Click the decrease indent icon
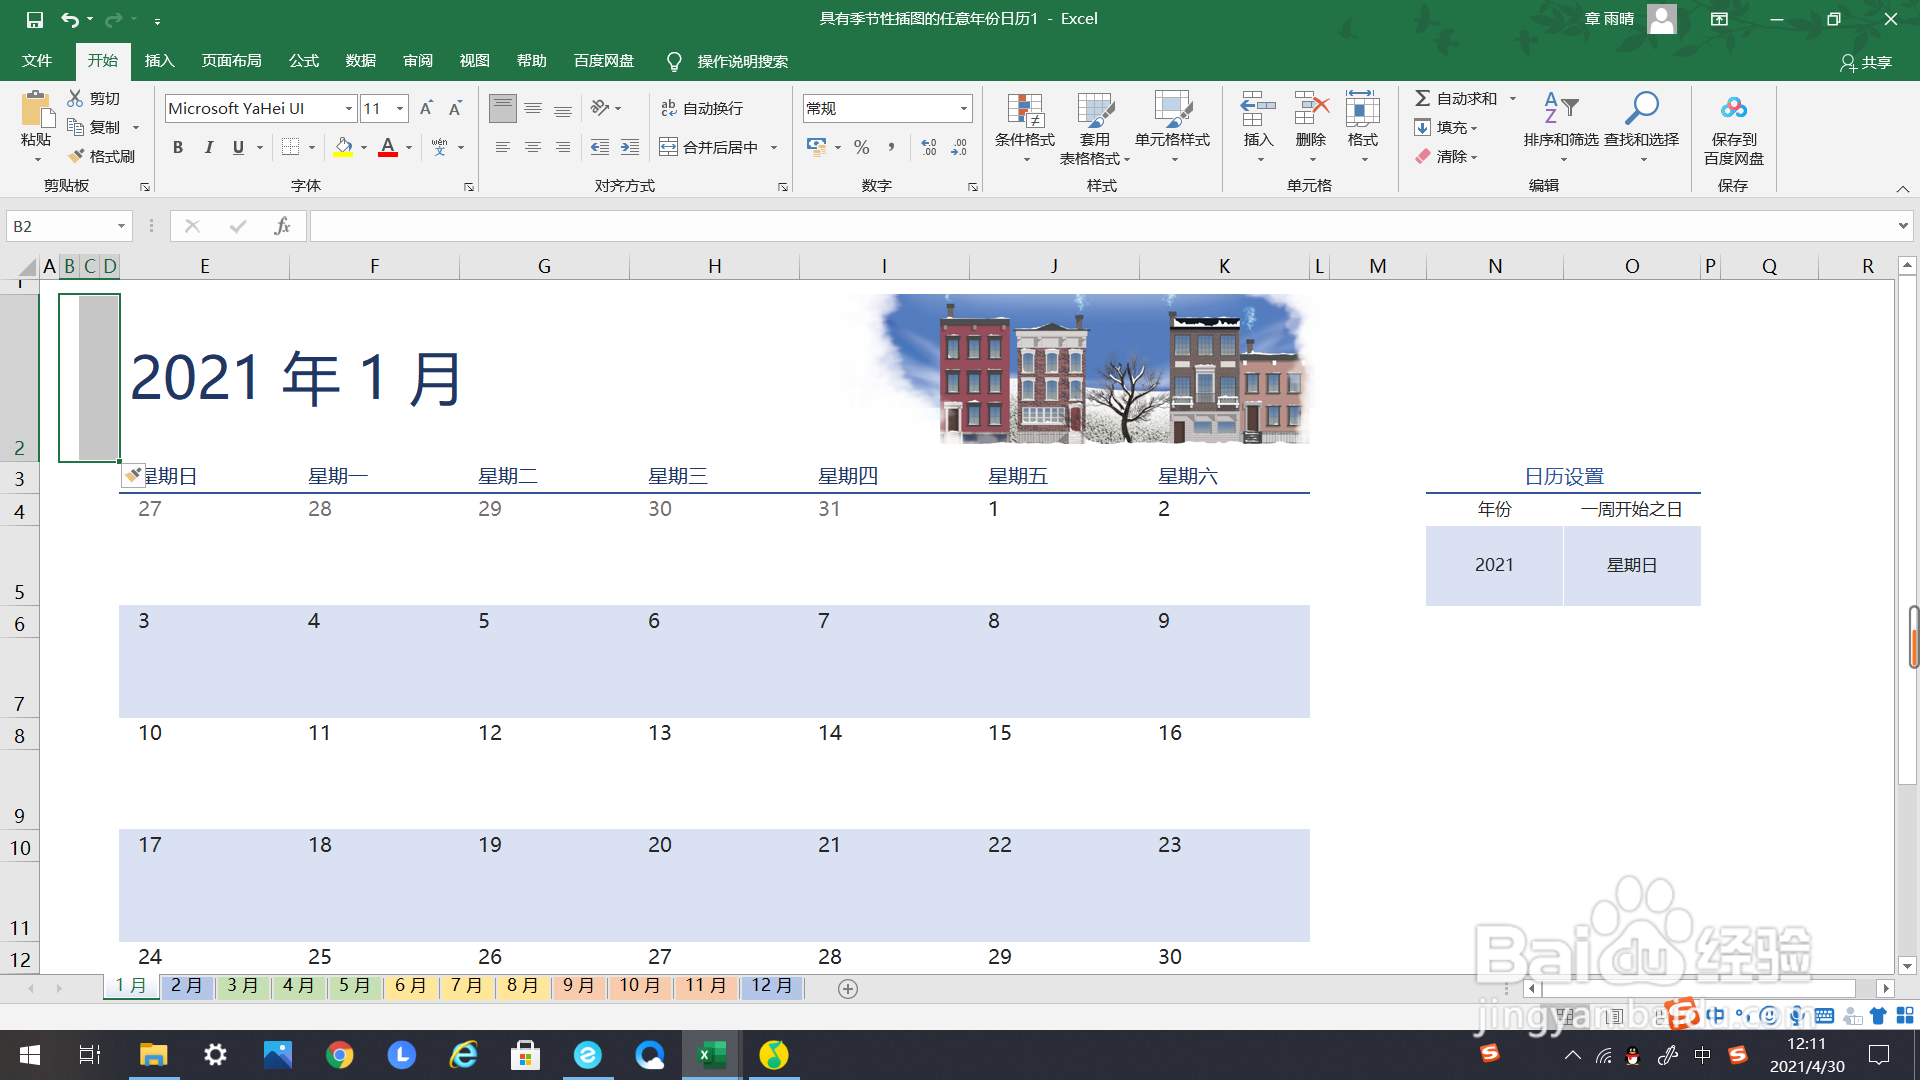The width and height of the screenshot is (1920, 1080). coord(600,147)
